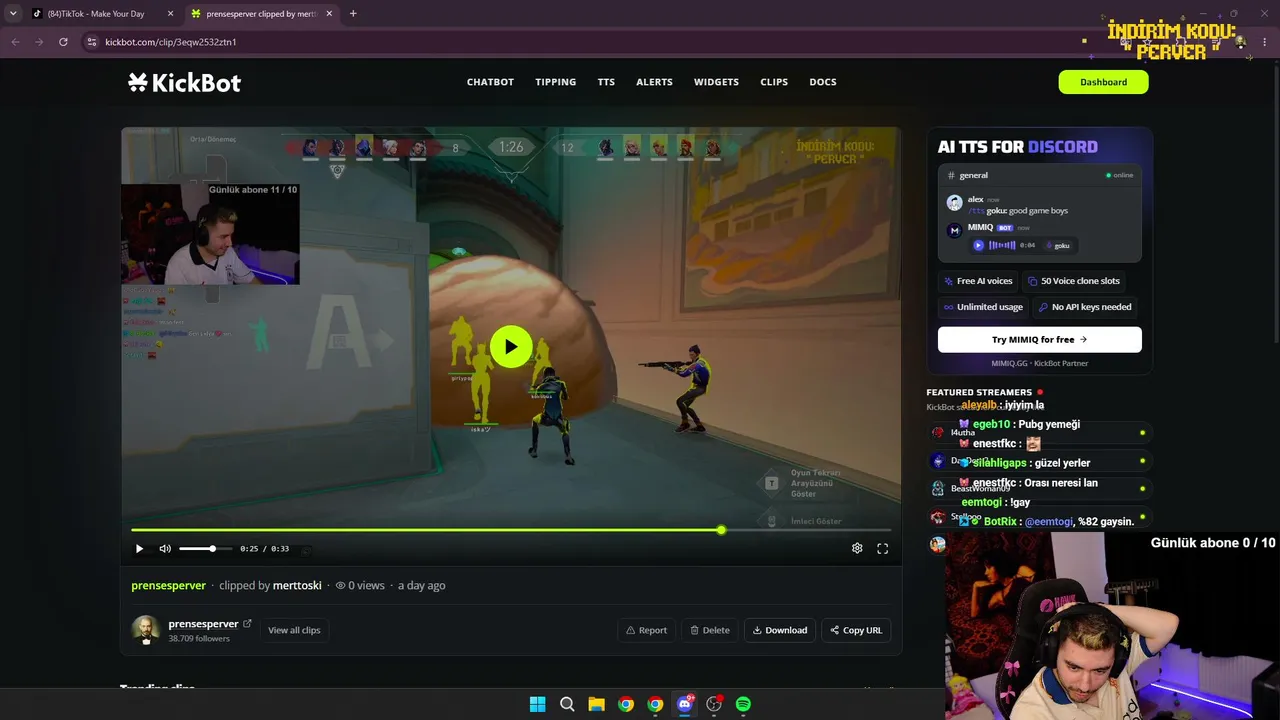Open the CLIPS menu item

(774, 82)
